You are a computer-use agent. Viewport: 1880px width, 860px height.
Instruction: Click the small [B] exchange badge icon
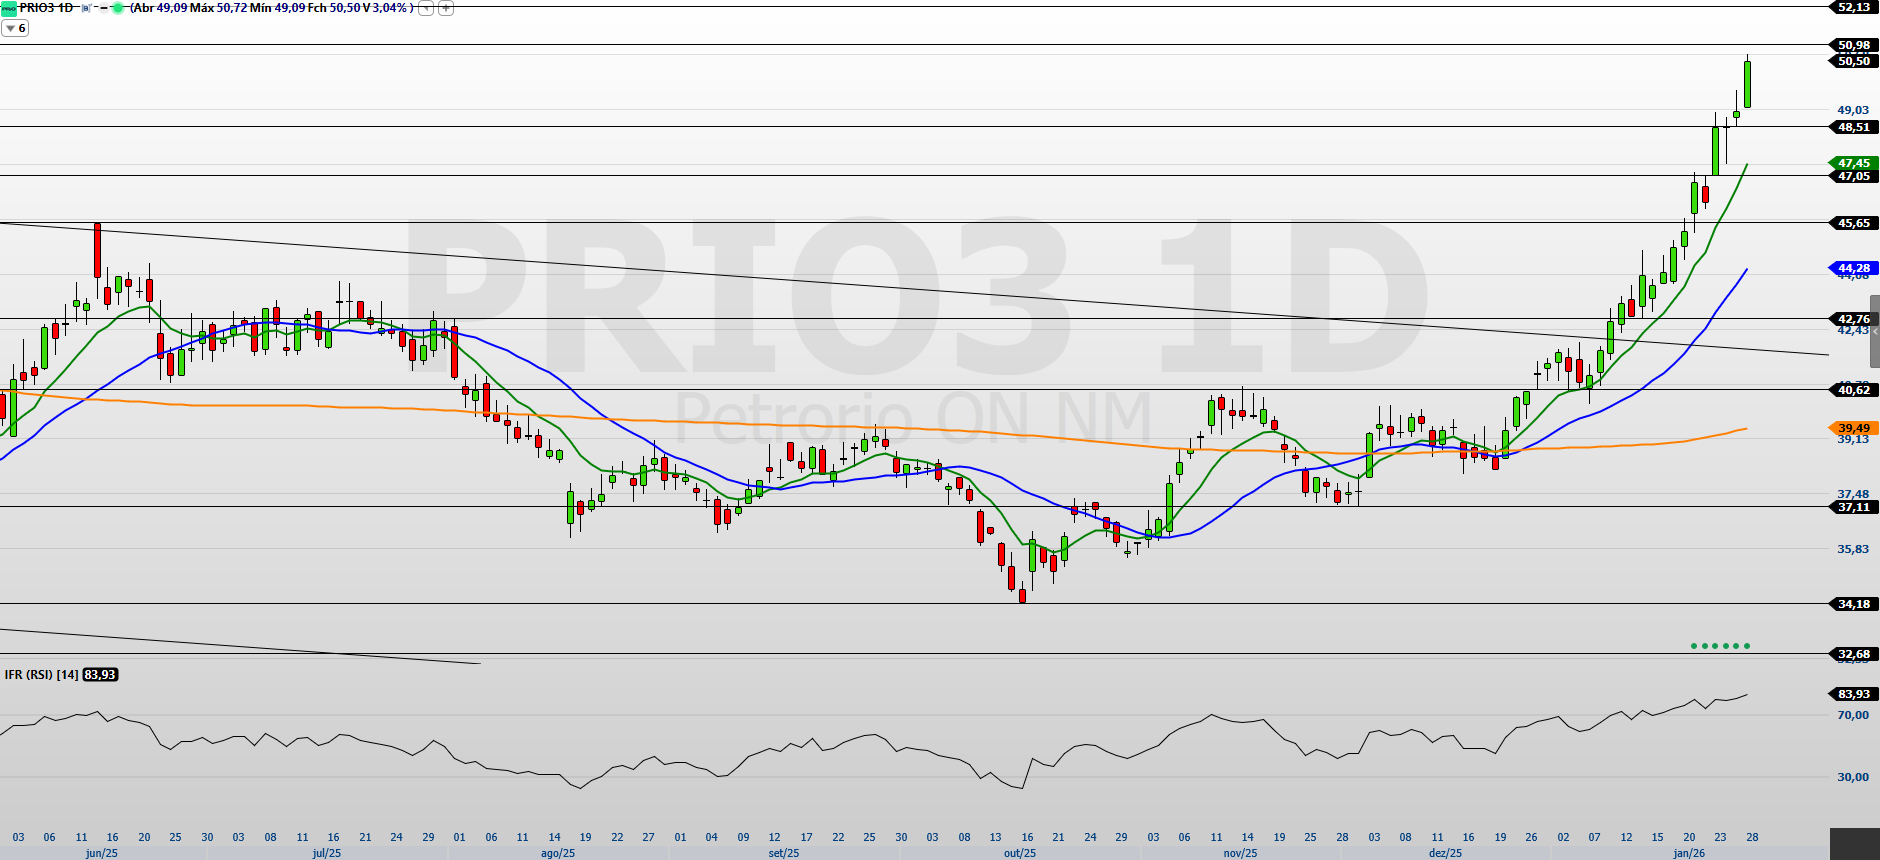tap(86, 8)
